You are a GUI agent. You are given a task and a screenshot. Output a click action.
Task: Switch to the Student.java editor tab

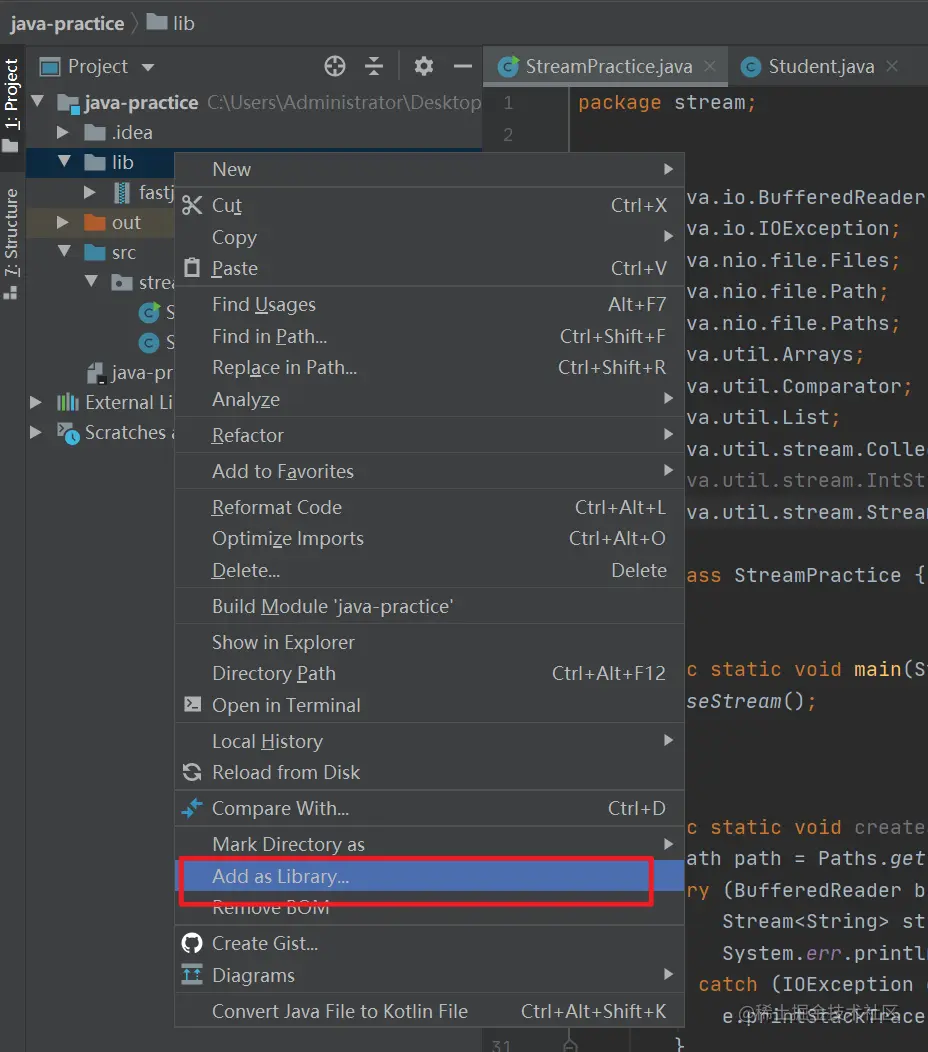pyautogui.click(x=821, y=66)
